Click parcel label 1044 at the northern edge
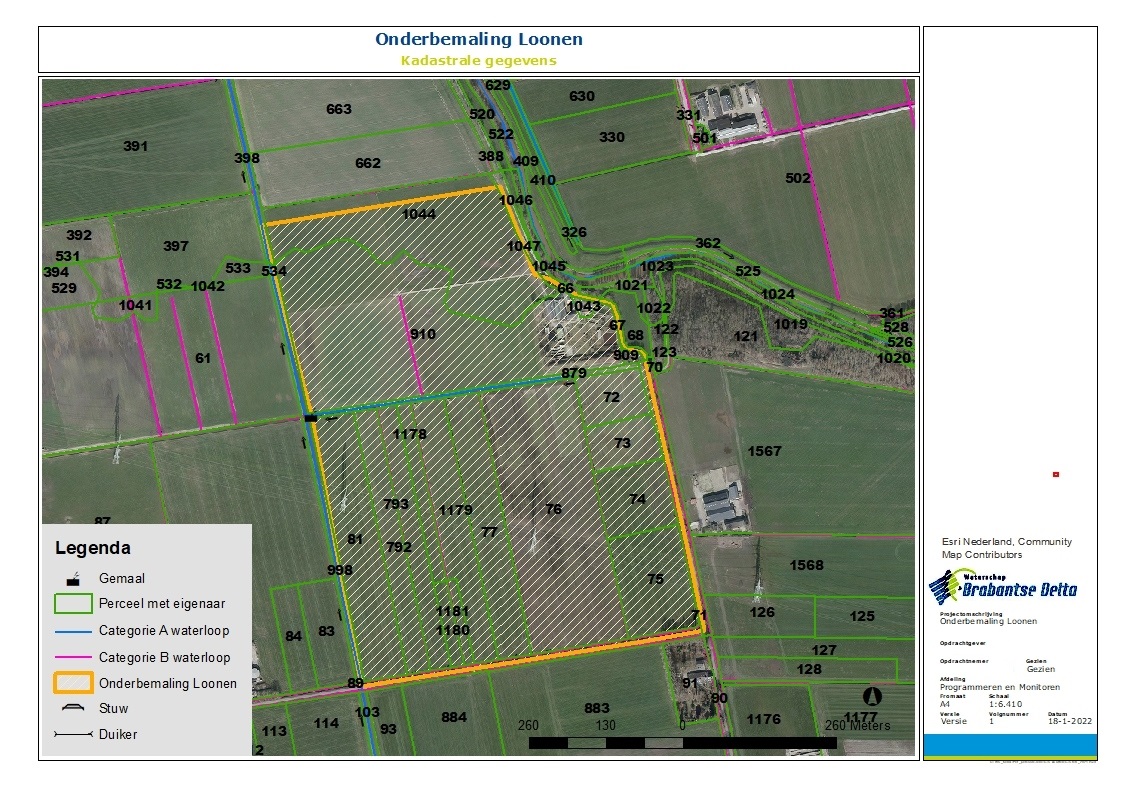The width and height of the screenshot is (1123, 794). [x=419, y=214]
